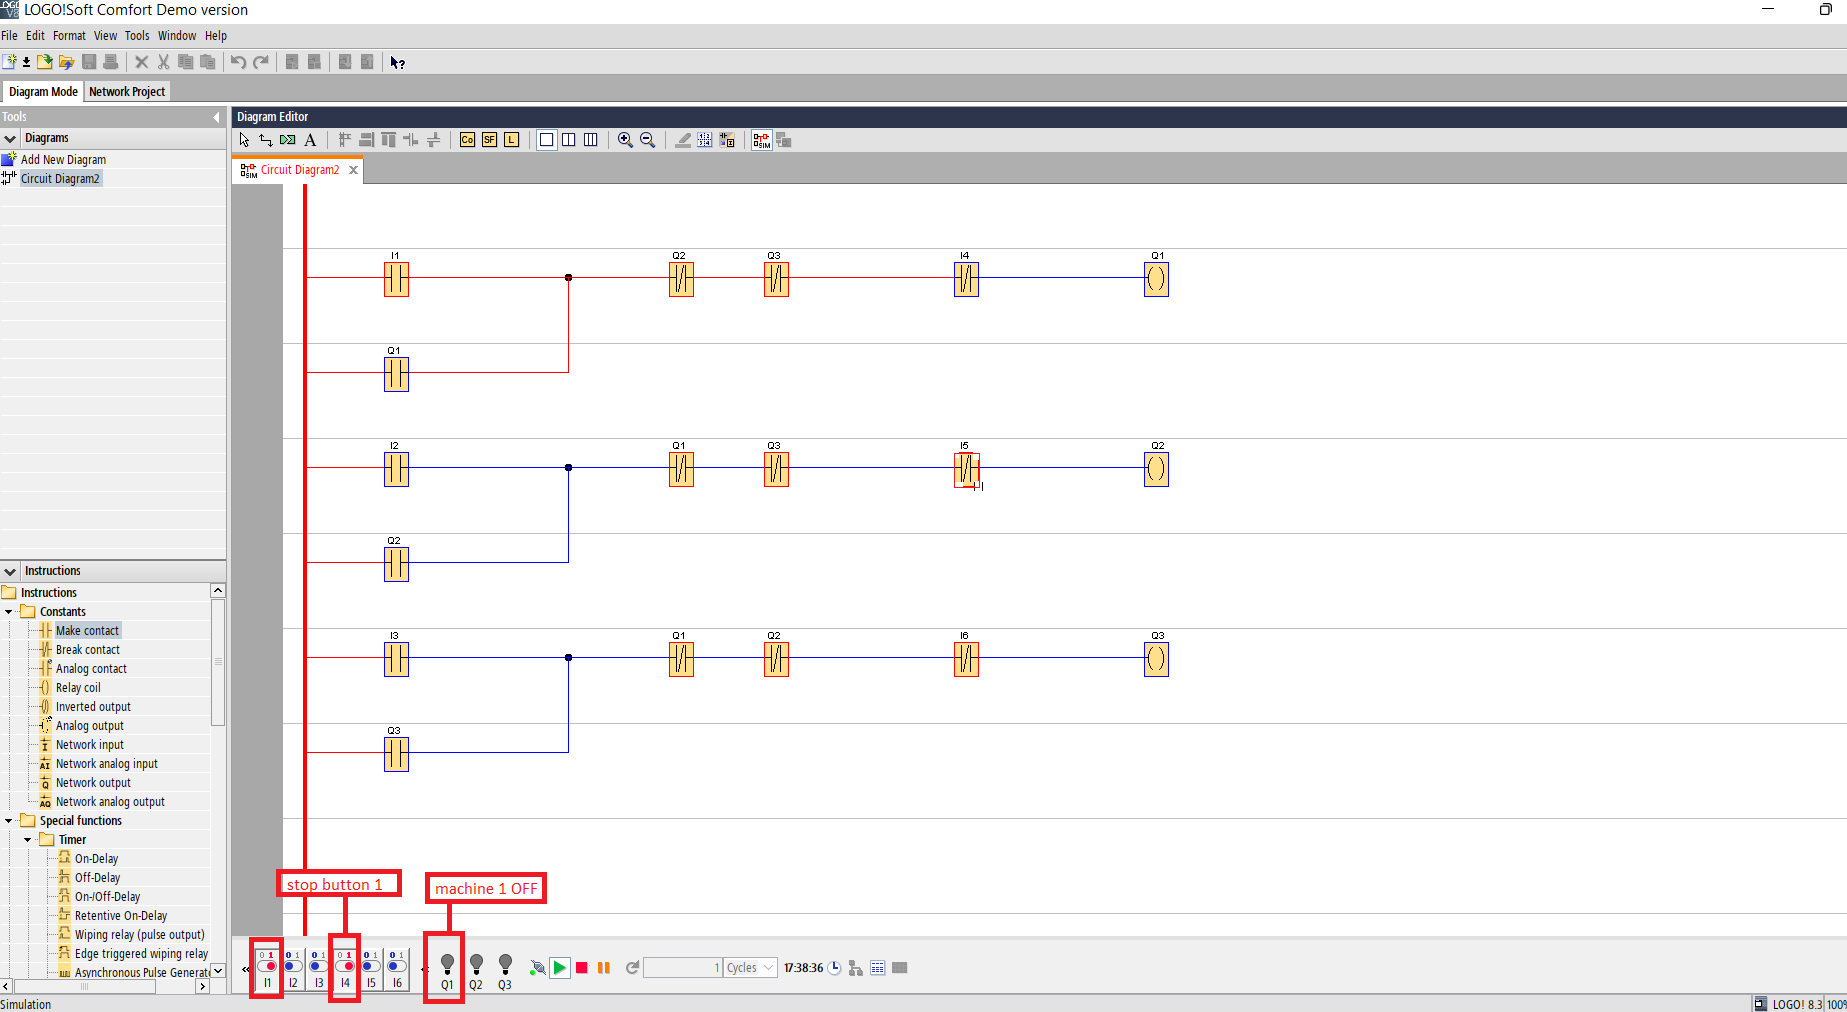
Task: Open the Format menu
Action: 69,35
